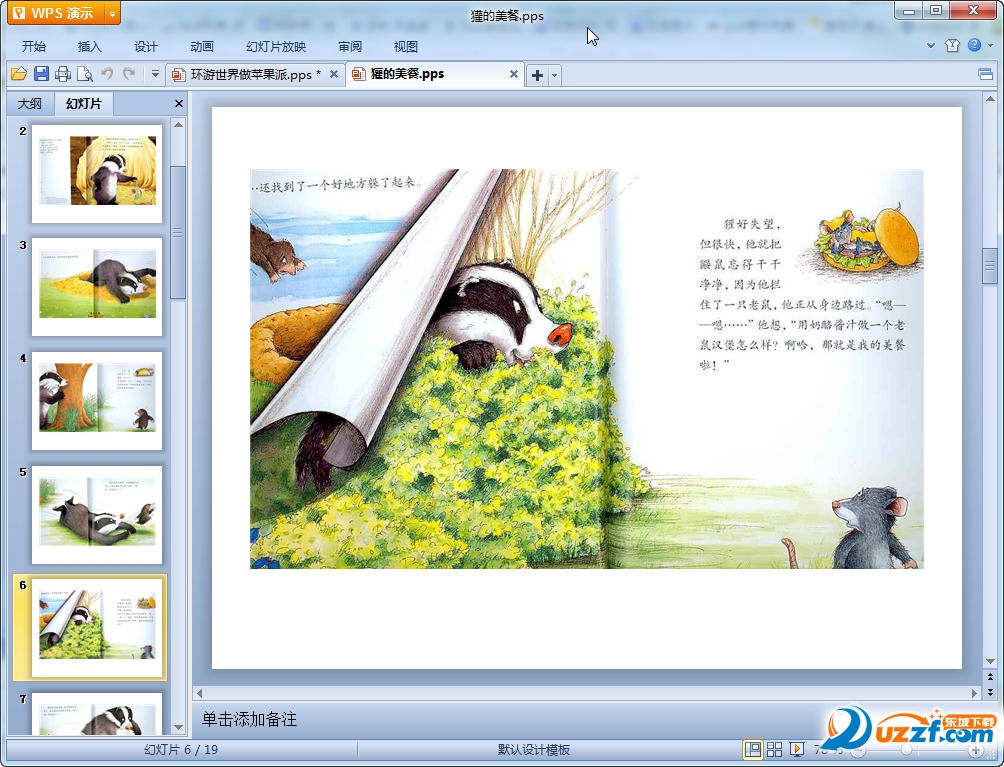
Task: Restore down the WPS window
Action: (x=935, y=11)
